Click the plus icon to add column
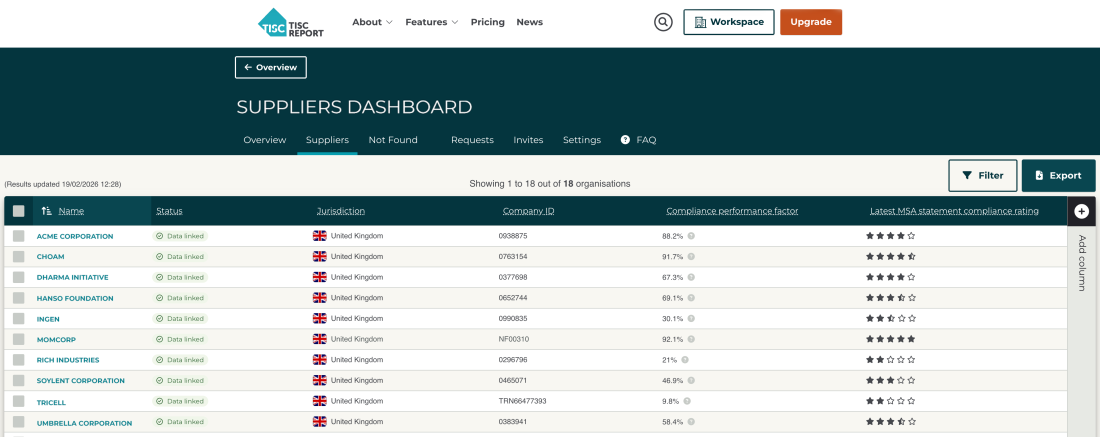The image size is (1100, 437). pos(1081,211)
